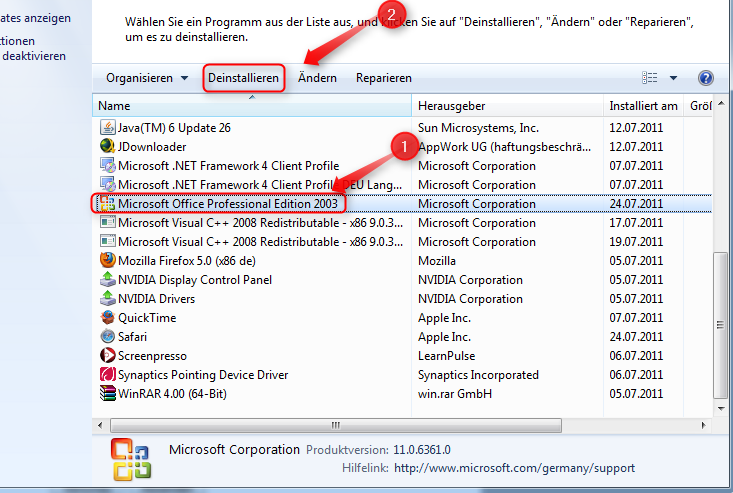Viewport: 733px width, 493px height.
Task: Sort by the Herausgeber column header
Action: (452, 106)
